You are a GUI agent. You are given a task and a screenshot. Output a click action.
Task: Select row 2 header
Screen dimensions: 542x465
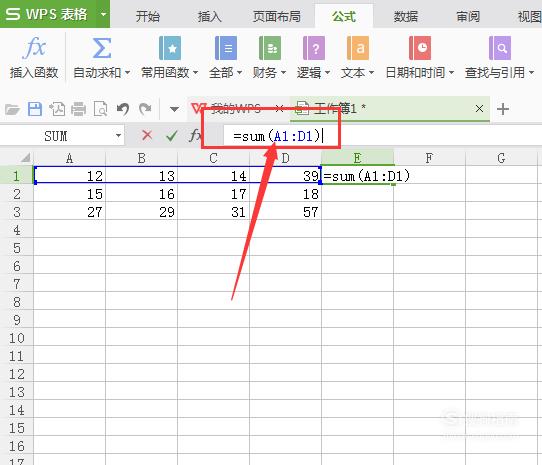coord(17,194)
